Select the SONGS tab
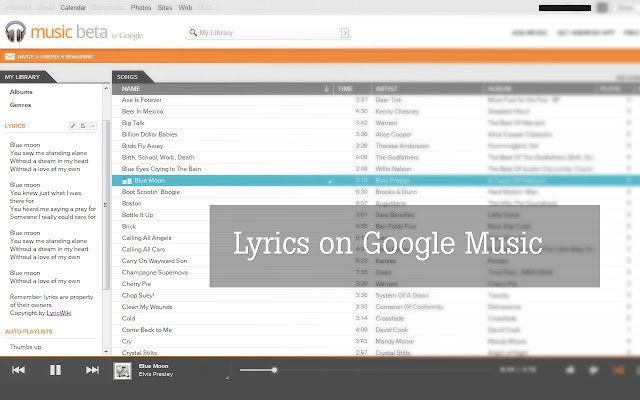 [130, 77]
